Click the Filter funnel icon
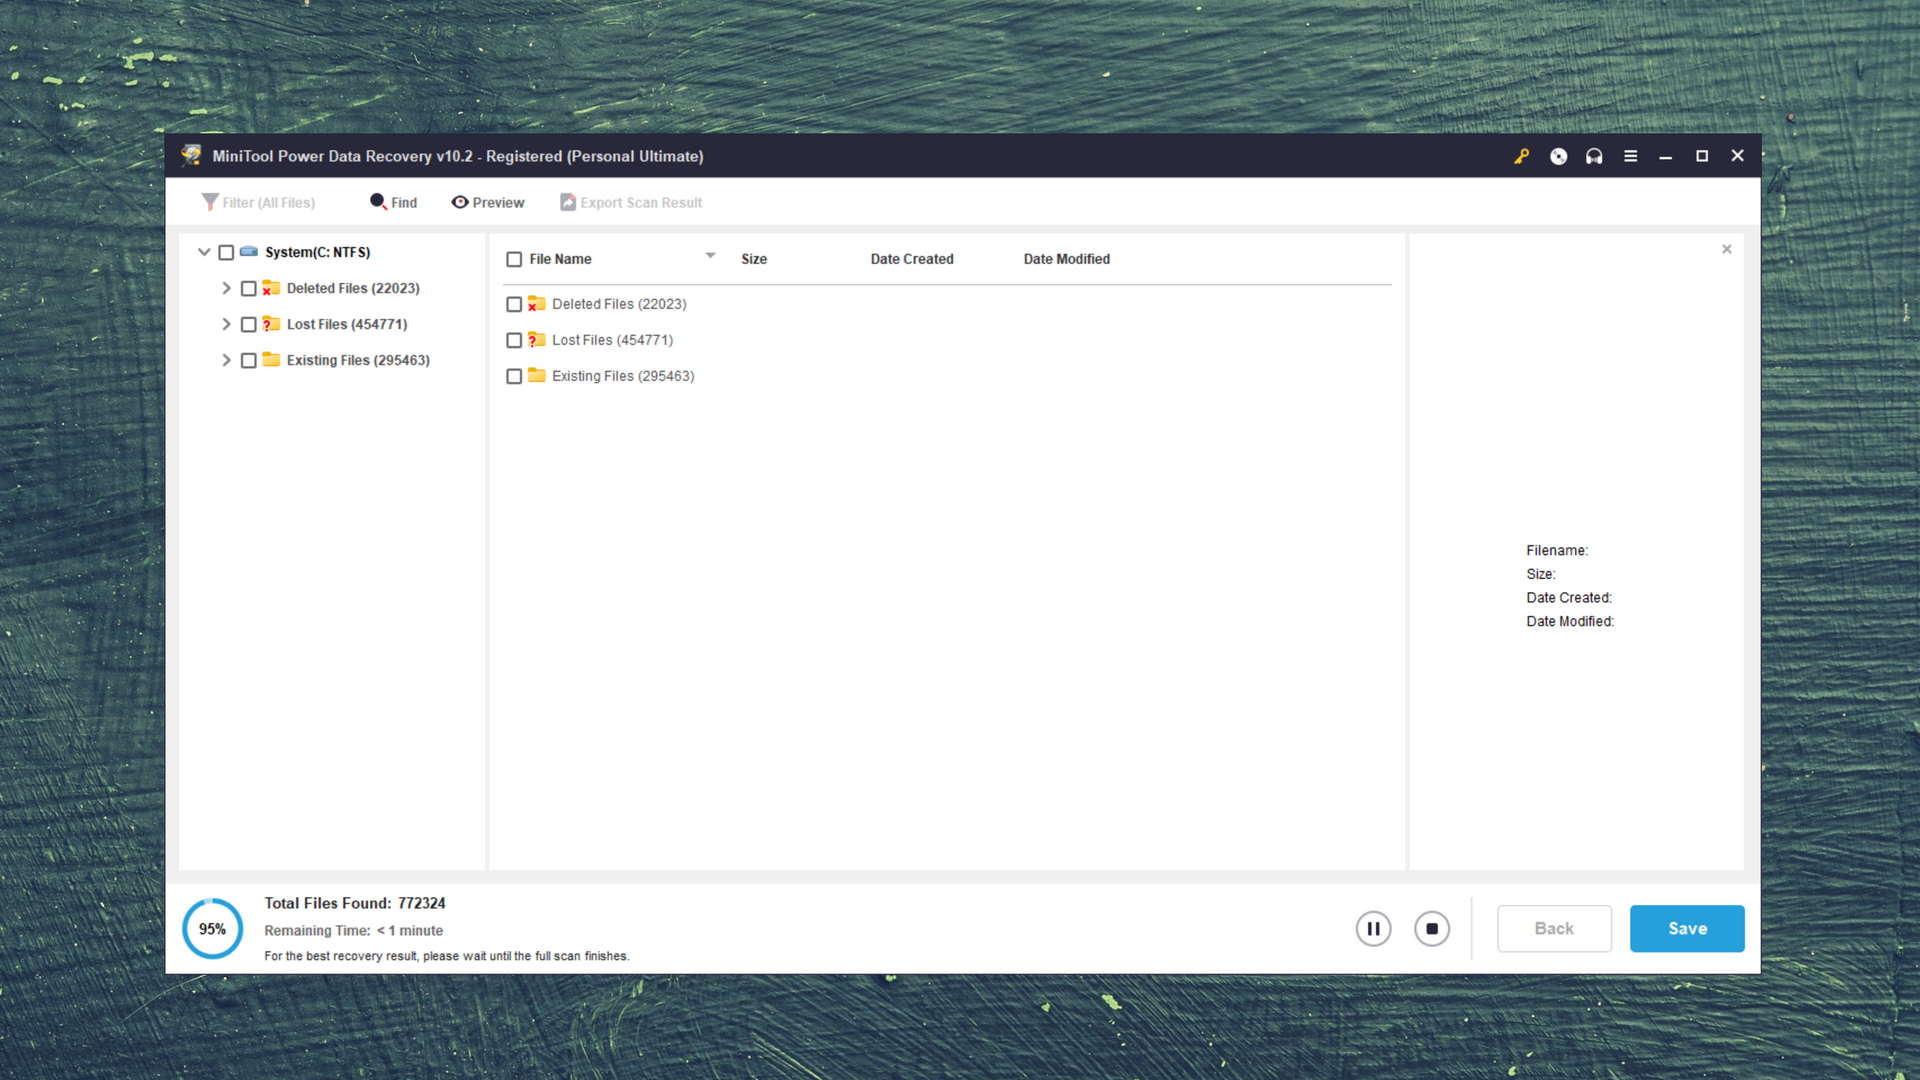The width and height of the screenshot is (1920, 1080). [209, 202]
